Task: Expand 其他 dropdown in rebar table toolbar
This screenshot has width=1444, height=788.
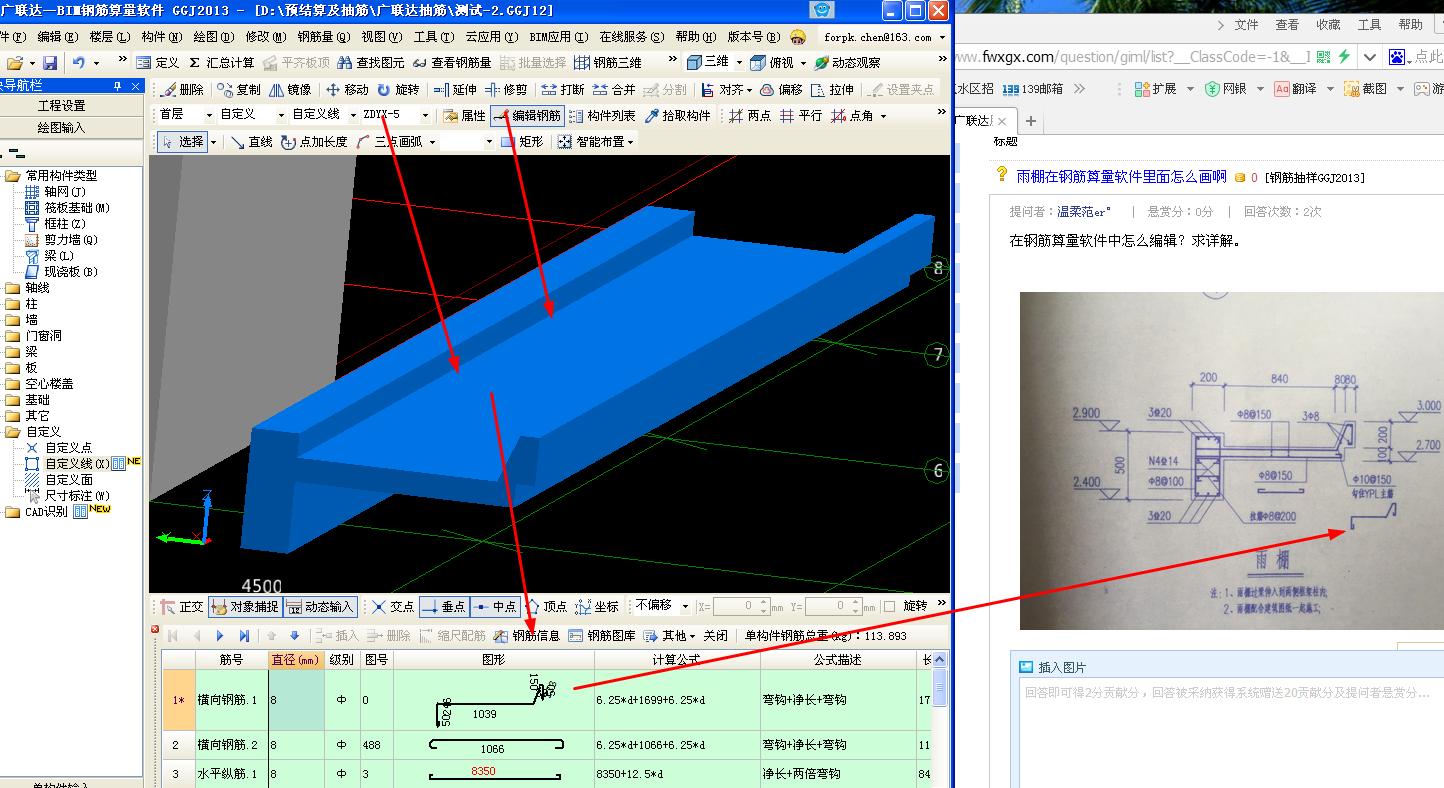Action: tap(692, 635)
